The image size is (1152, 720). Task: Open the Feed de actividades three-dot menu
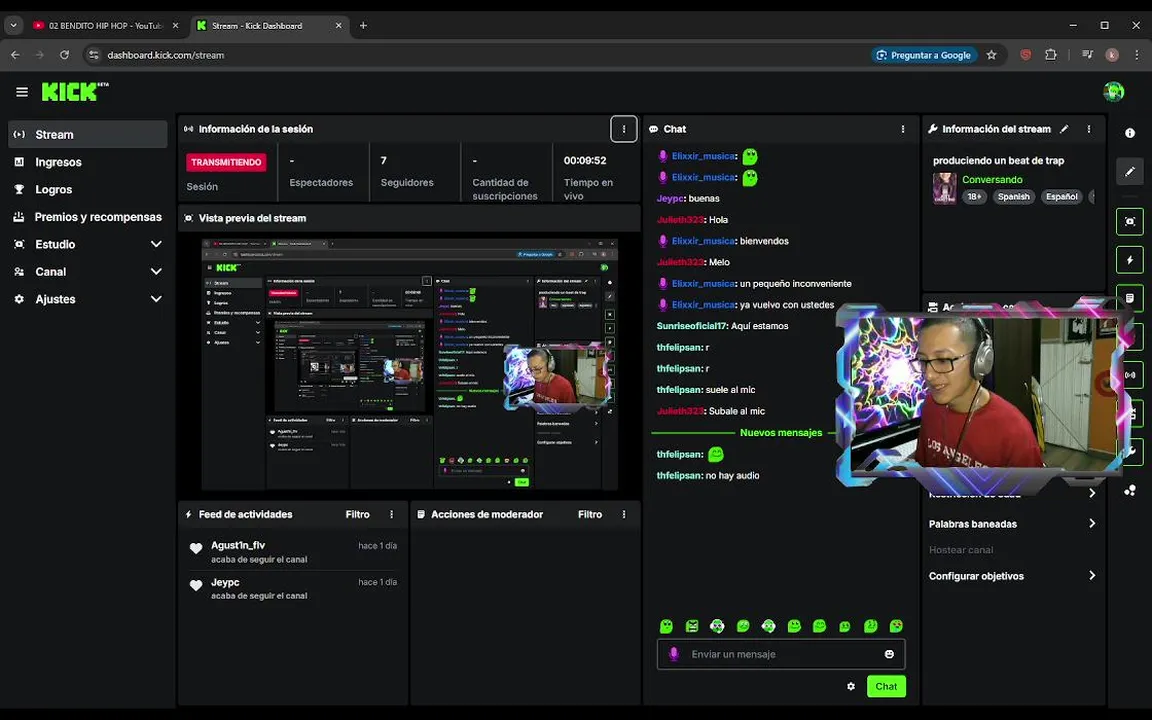tap(392, 514)
